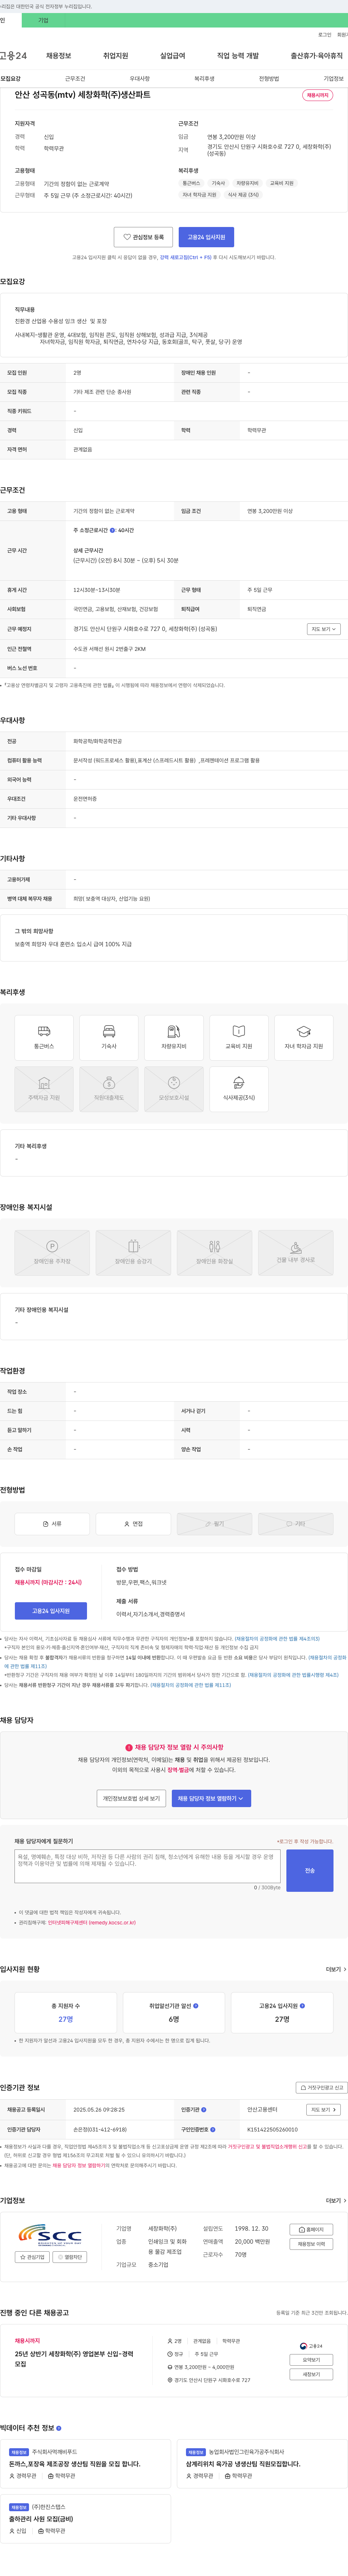Click the 관심정보 등록 heart button

click(143, 237)
